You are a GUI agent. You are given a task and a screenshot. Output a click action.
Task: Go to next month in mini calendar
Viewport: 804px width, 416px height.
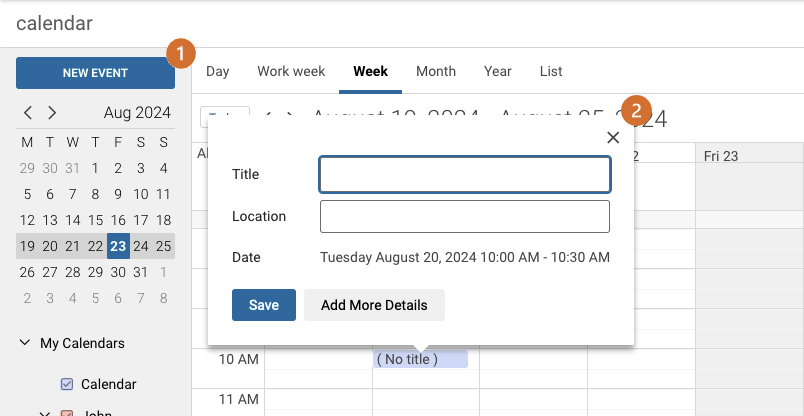click(52, 113)
